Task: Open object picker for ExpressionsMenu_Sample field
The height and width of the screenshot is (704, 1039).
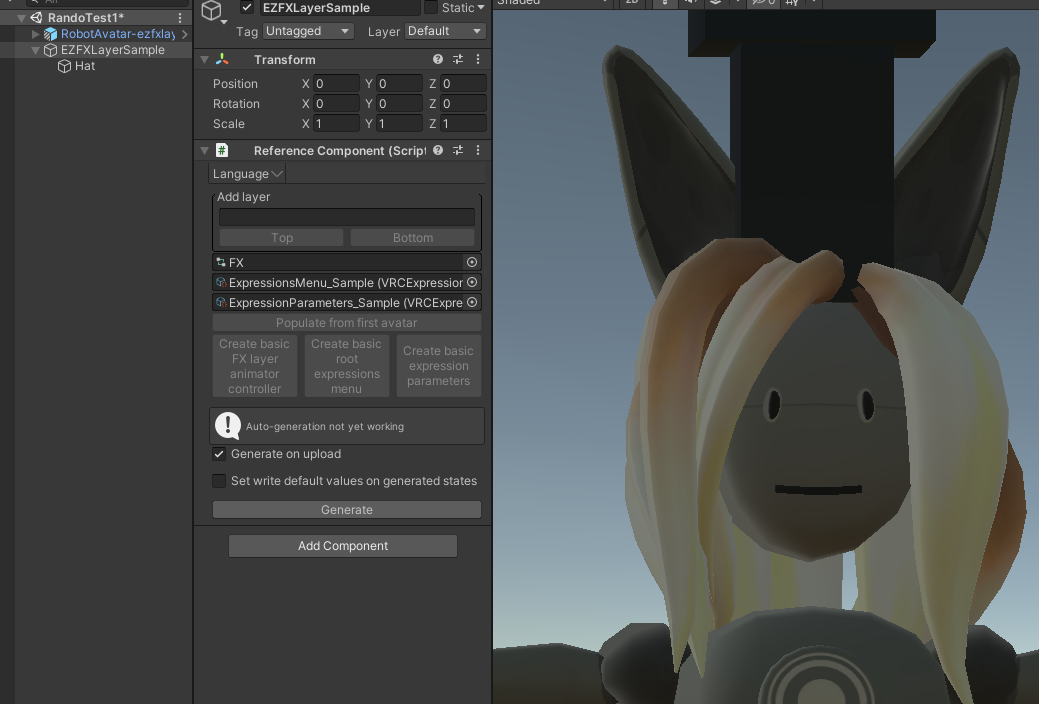Action: coord(472,282)
